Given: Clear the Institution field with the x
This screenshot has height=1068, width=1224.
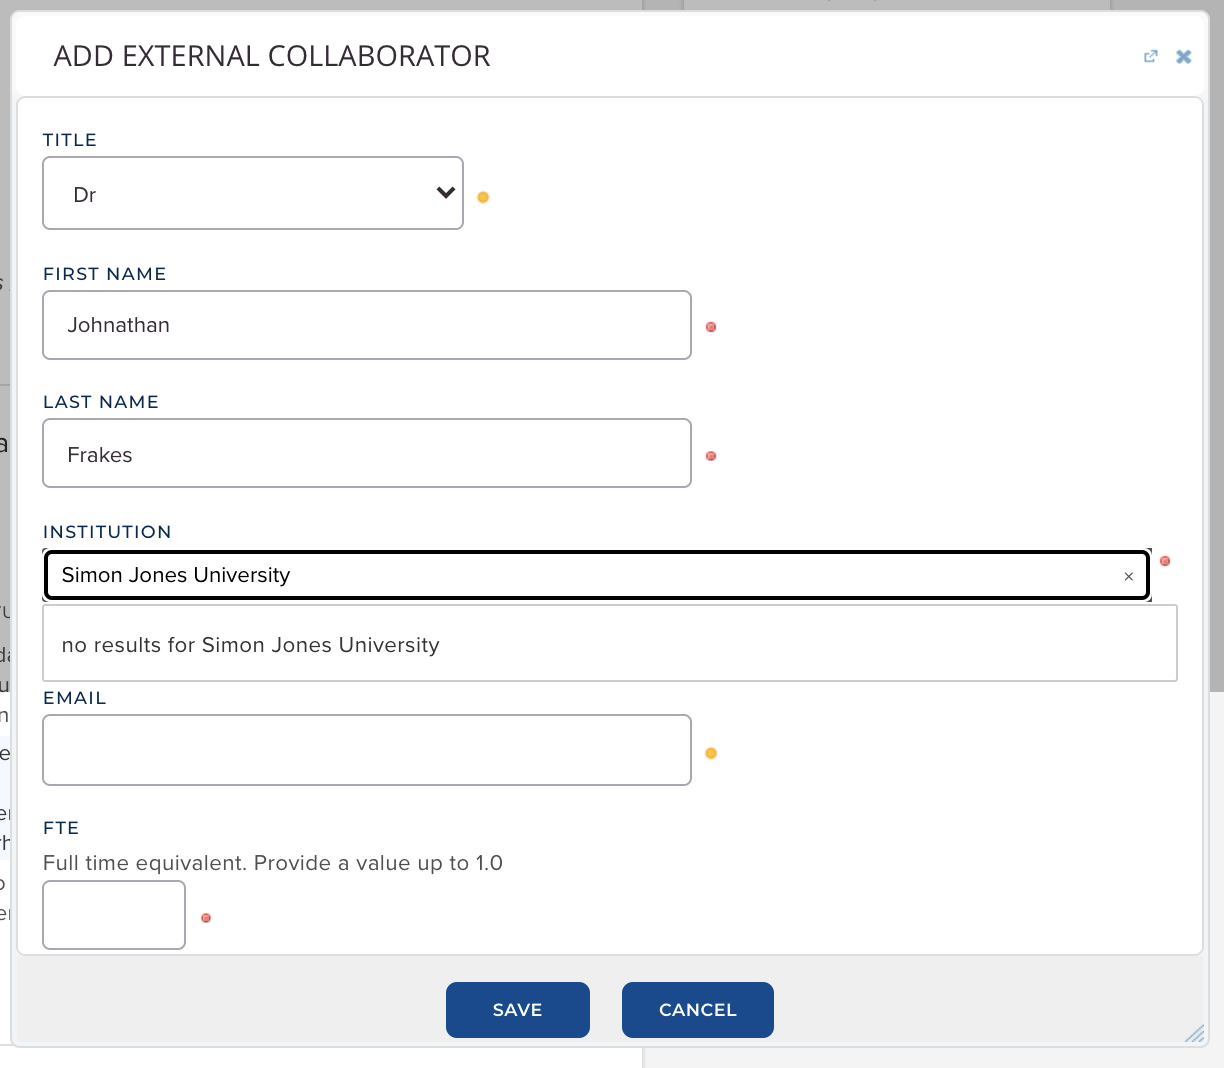Looking at the screenshot, I should [x=1128, y=576].
